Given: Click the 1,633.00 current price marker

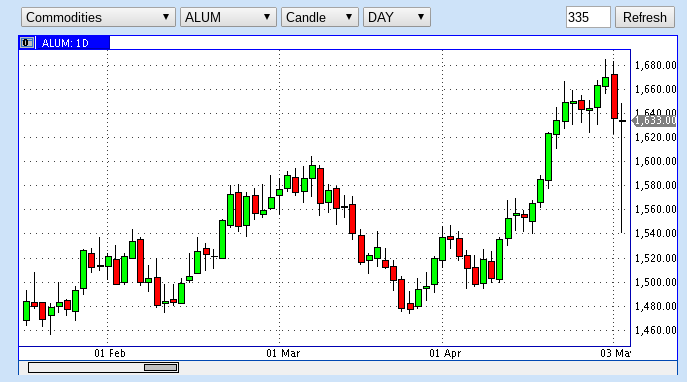Looking at the screenshot, I should [x=655, y=120].
